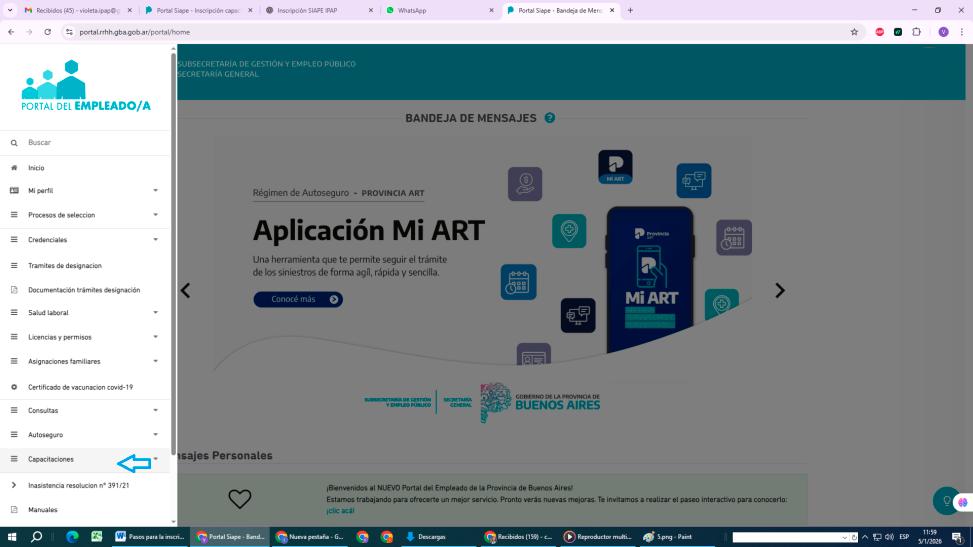Image resolution: width=973 pixels, height=547 pixels.
Task: Bookmark this page with the star icon
Action: [x=854, y=32]
